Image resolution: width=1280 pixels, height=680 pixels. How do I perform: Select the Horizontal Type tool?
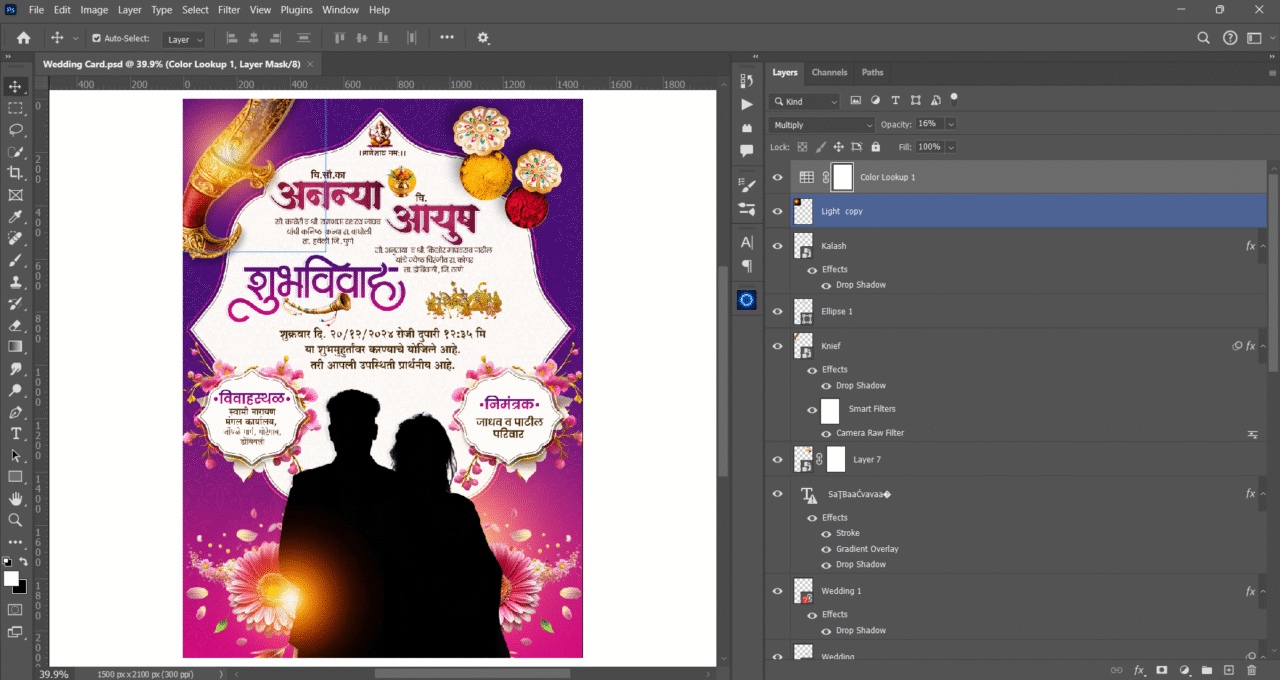(15, 433)
